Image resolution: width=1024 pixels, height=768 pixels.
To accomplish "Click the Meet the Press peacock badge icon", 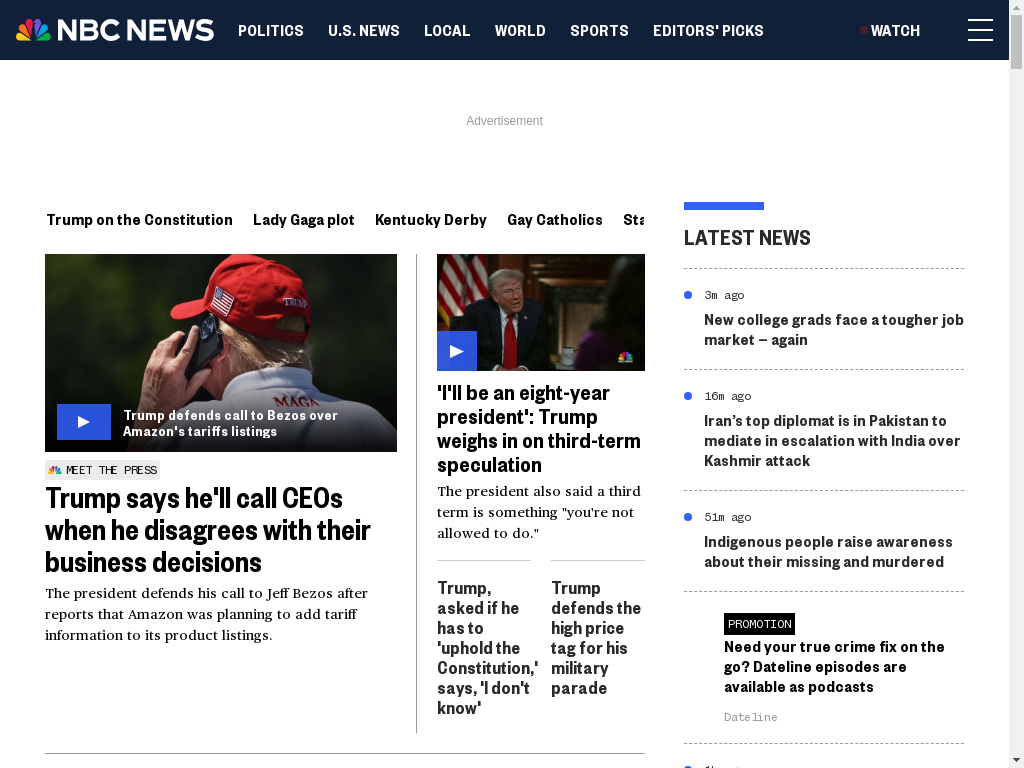I will (55, 470).
